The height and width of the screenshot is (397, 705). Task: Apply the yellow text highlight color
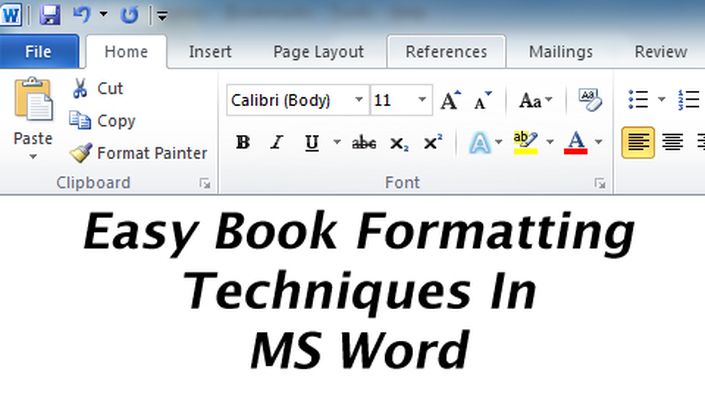coord(525,143)
